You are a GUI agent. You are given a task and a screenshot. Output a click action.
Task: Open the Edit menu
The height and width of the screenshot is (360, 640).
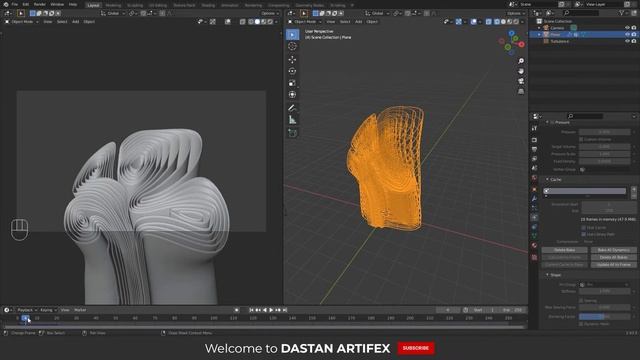pos(26,4)
